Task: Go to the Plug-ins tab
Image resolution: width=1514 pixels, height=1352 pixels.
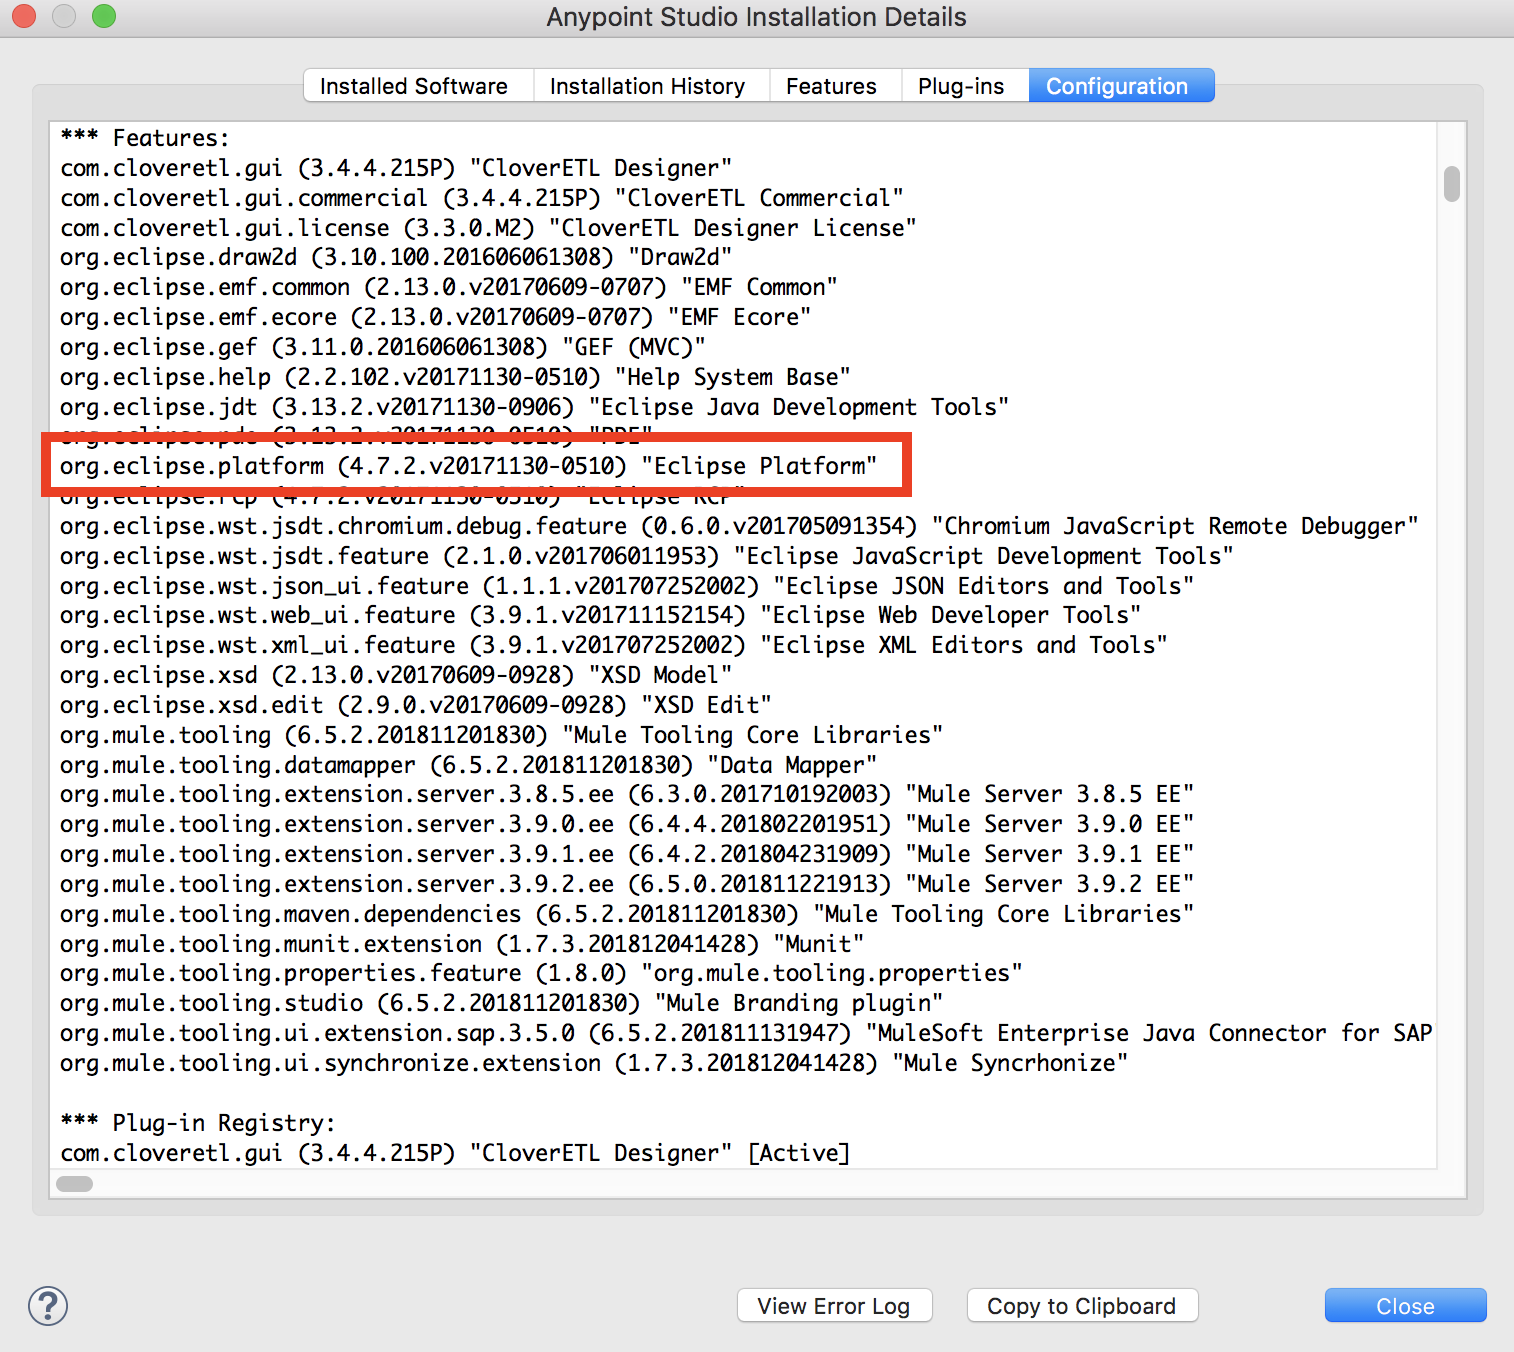Action: pos(961,86)
